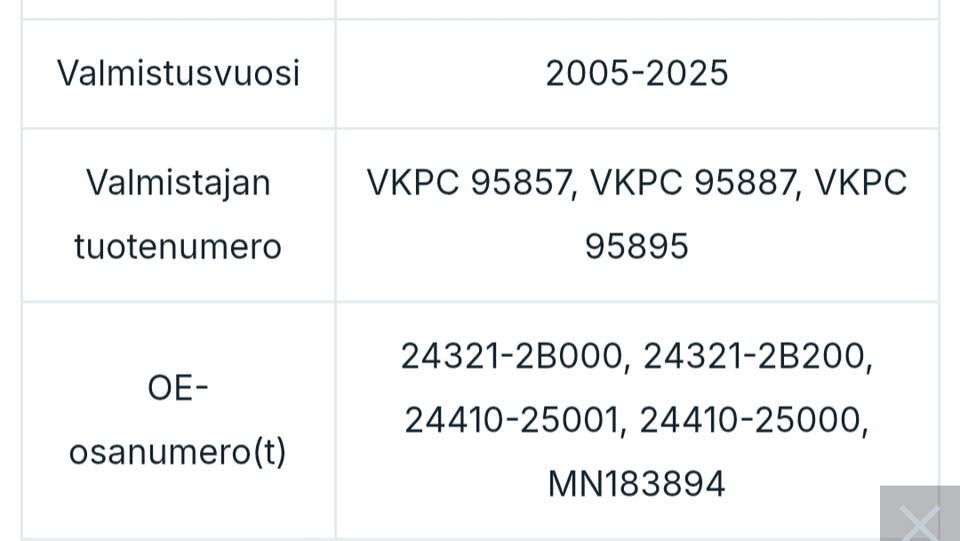Image resolution: width=960 pixels, height=541 pixels.
Task: Click the OE- label text
Action: (x=177, y=388)
